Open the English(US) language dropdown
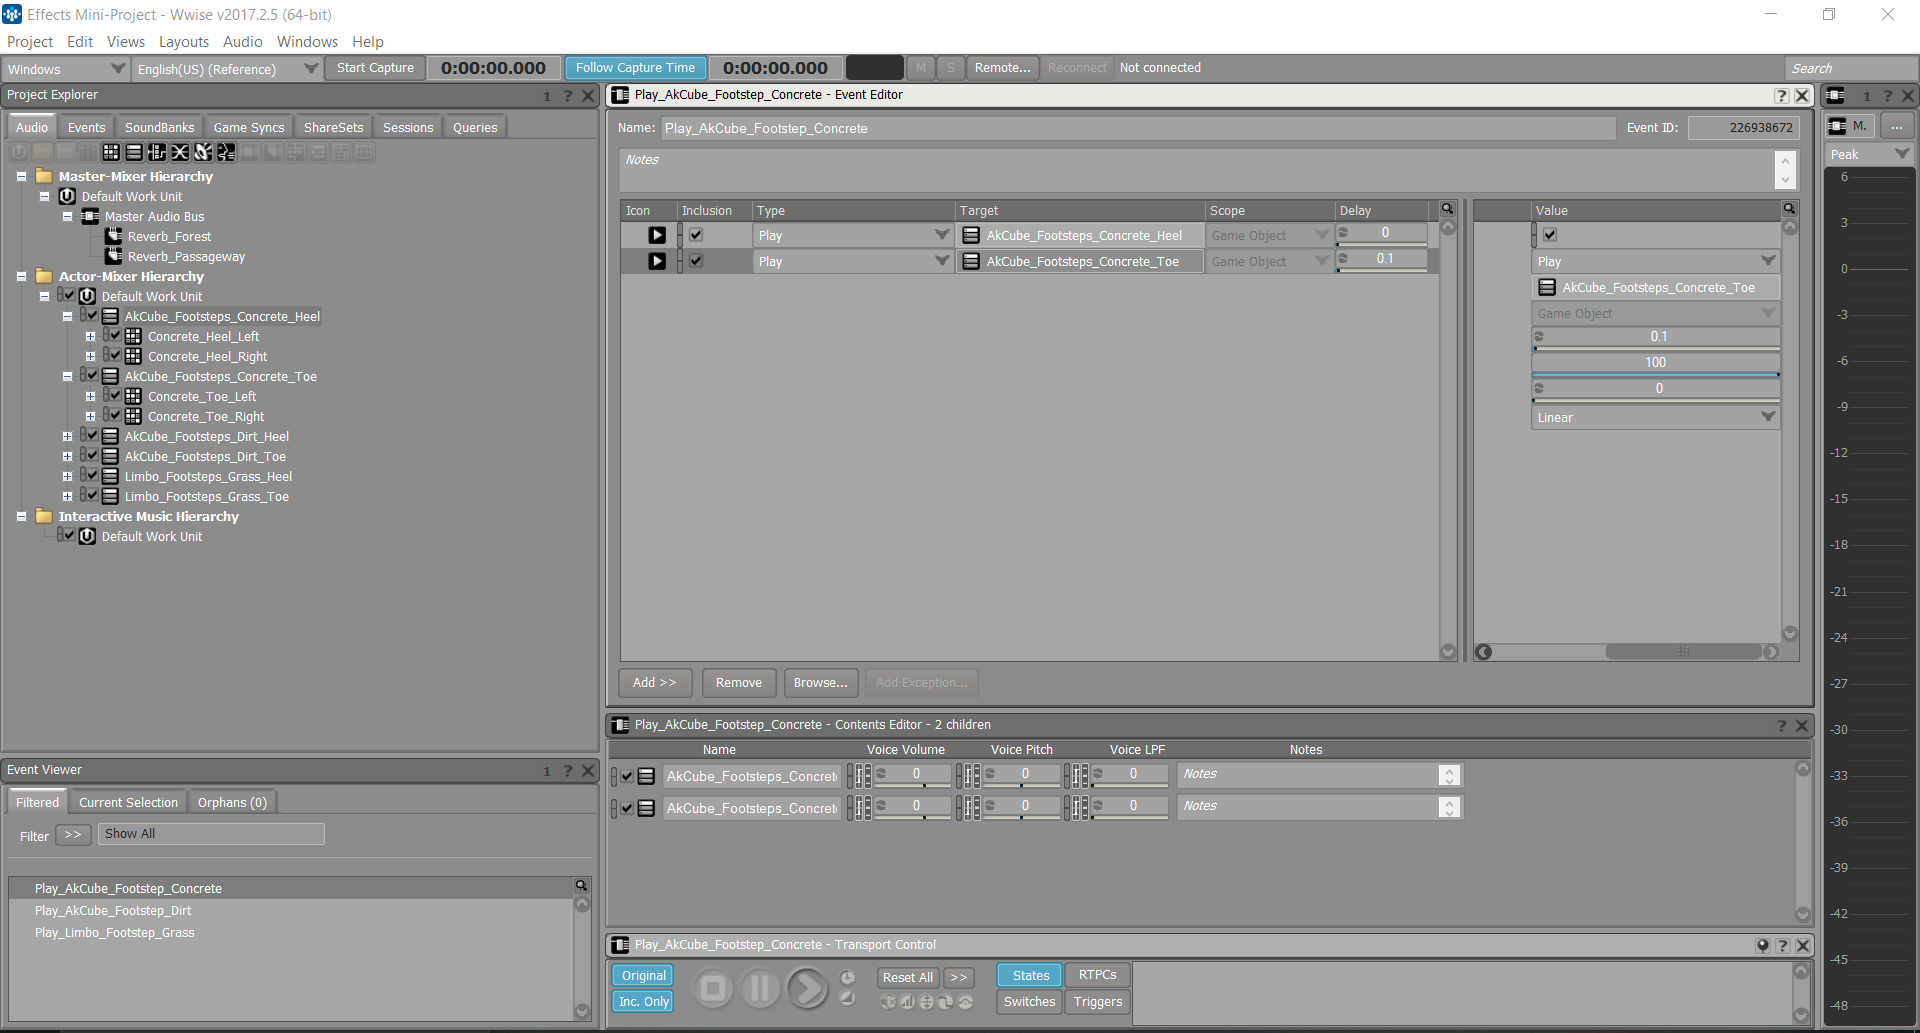 [x=228, y=69]
